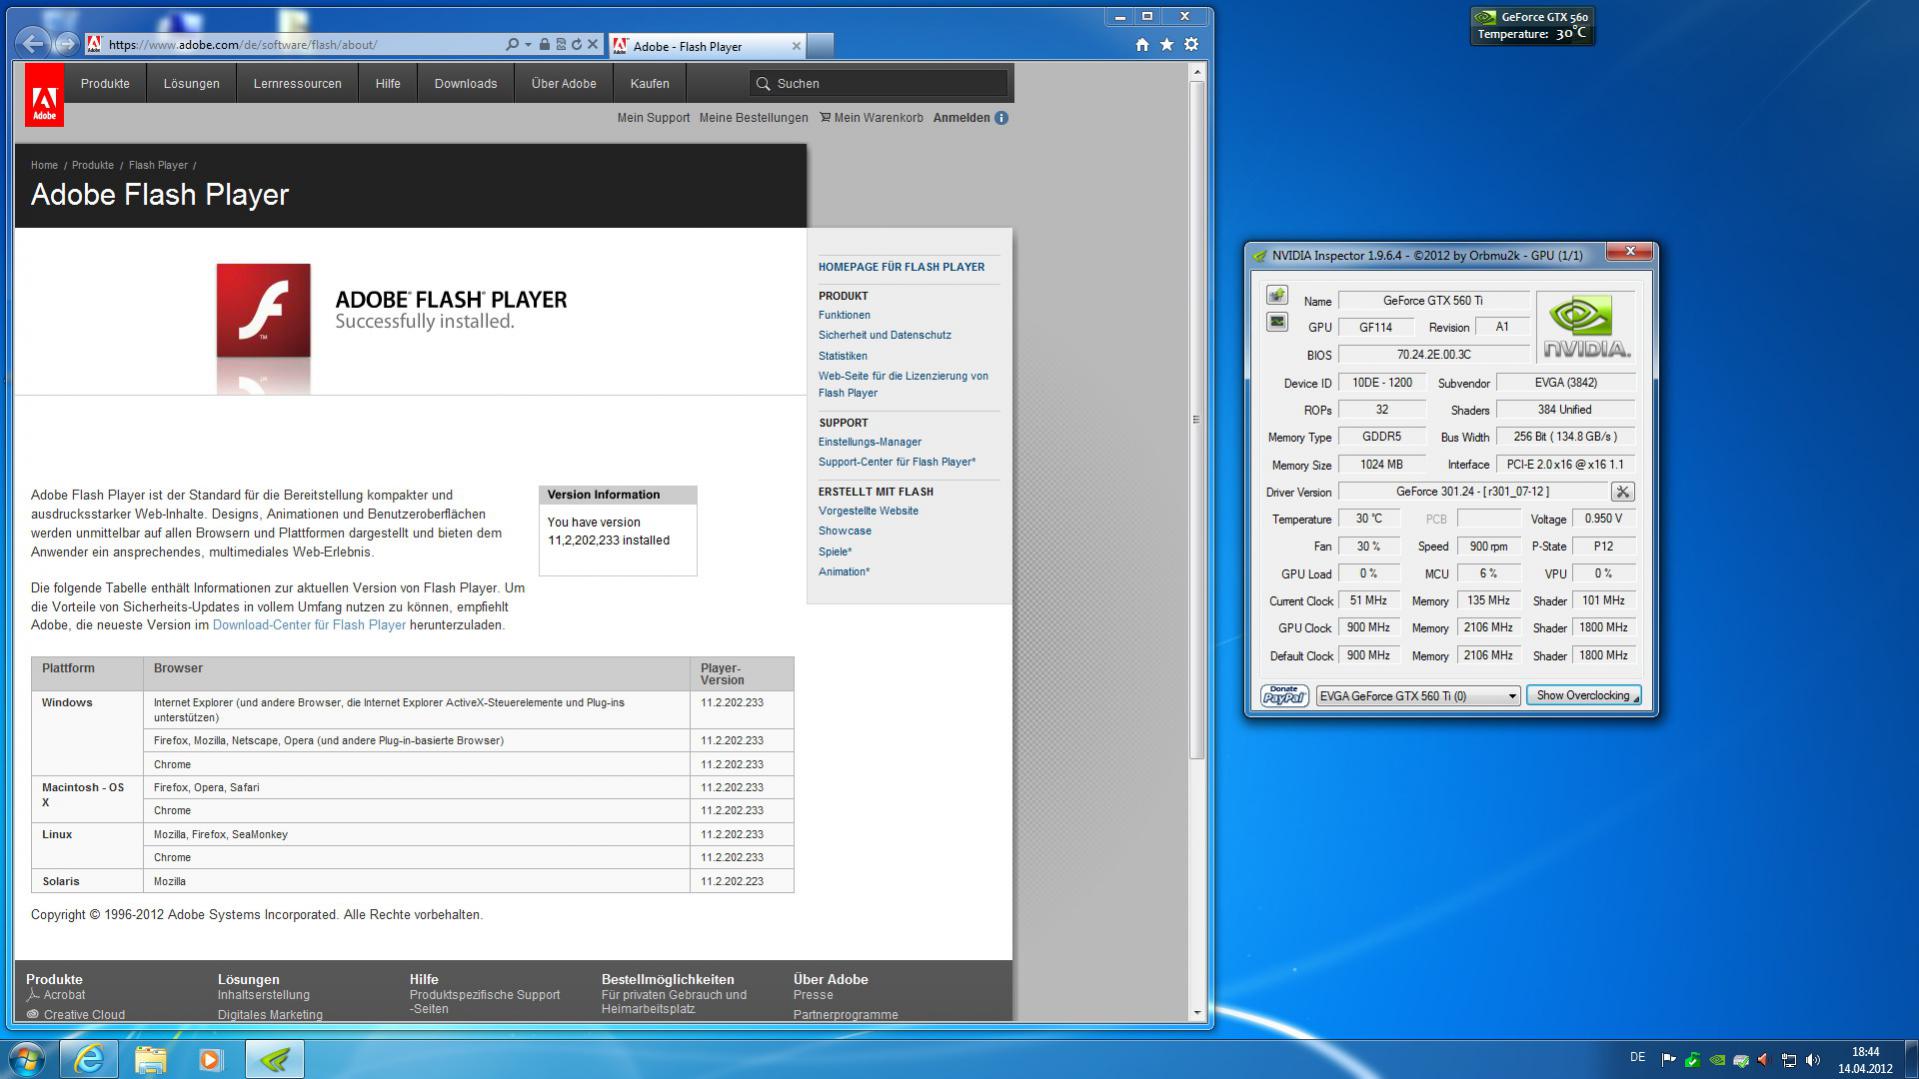Click the Mein Warenkorb cart link
Screen dimensions: 1919x1079
coord(871,118)
